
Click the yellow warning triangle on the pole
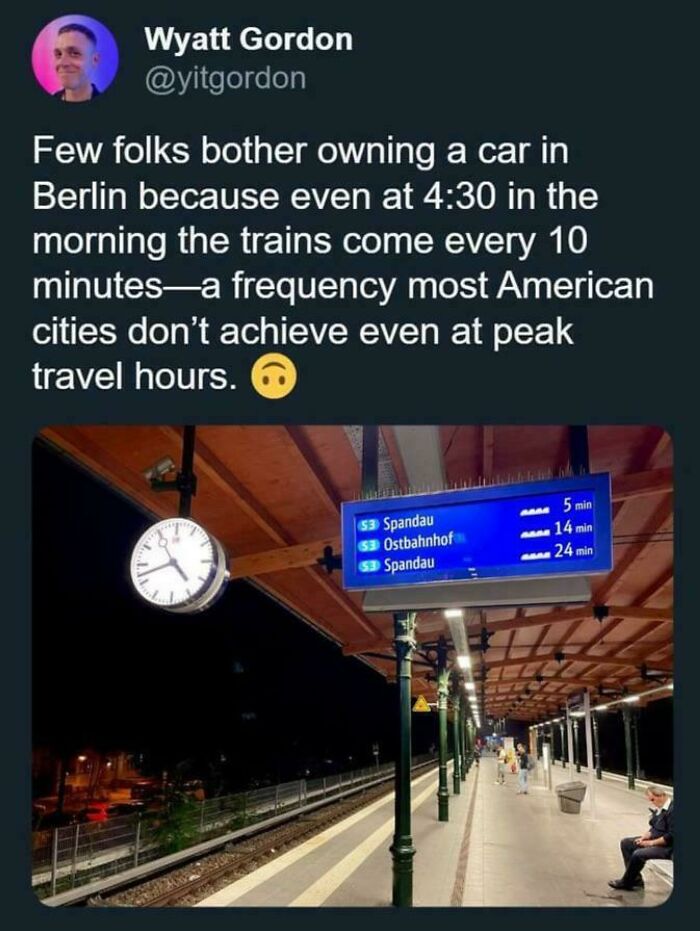[422, 704]
